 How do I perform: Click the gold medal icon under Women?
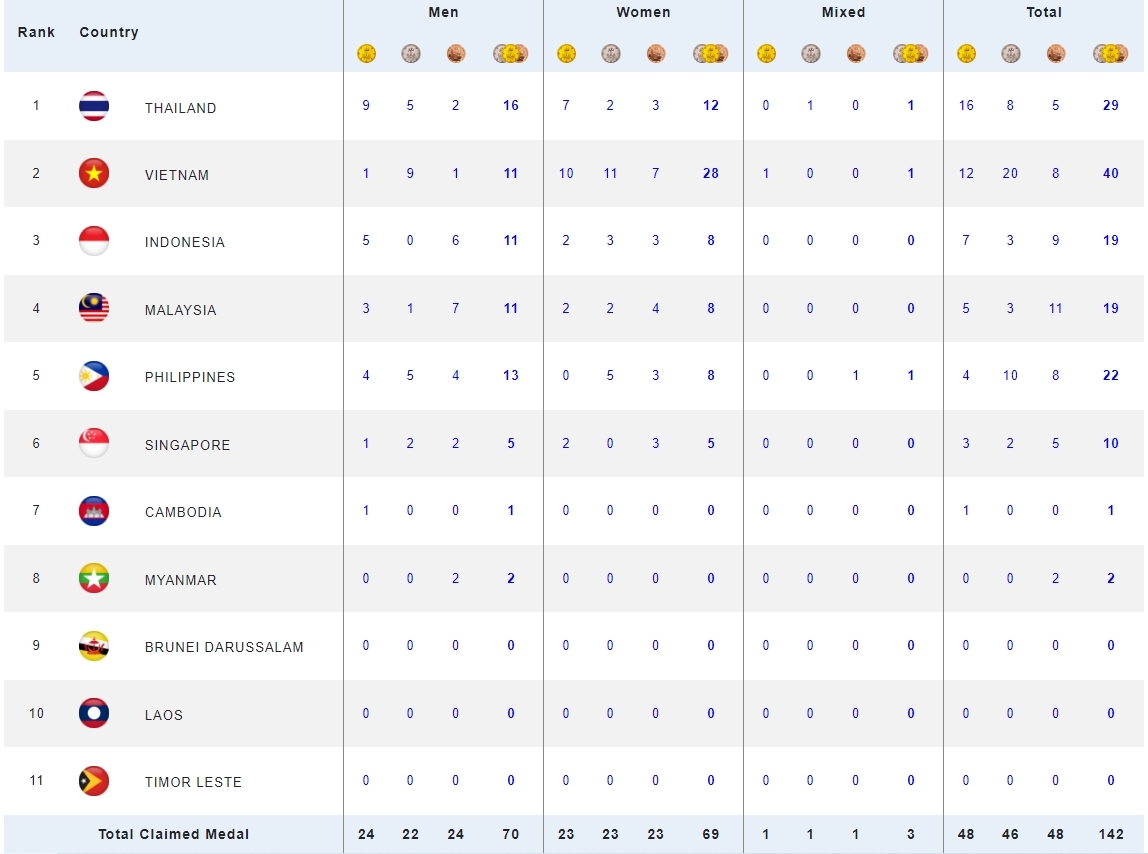[566, 53]
